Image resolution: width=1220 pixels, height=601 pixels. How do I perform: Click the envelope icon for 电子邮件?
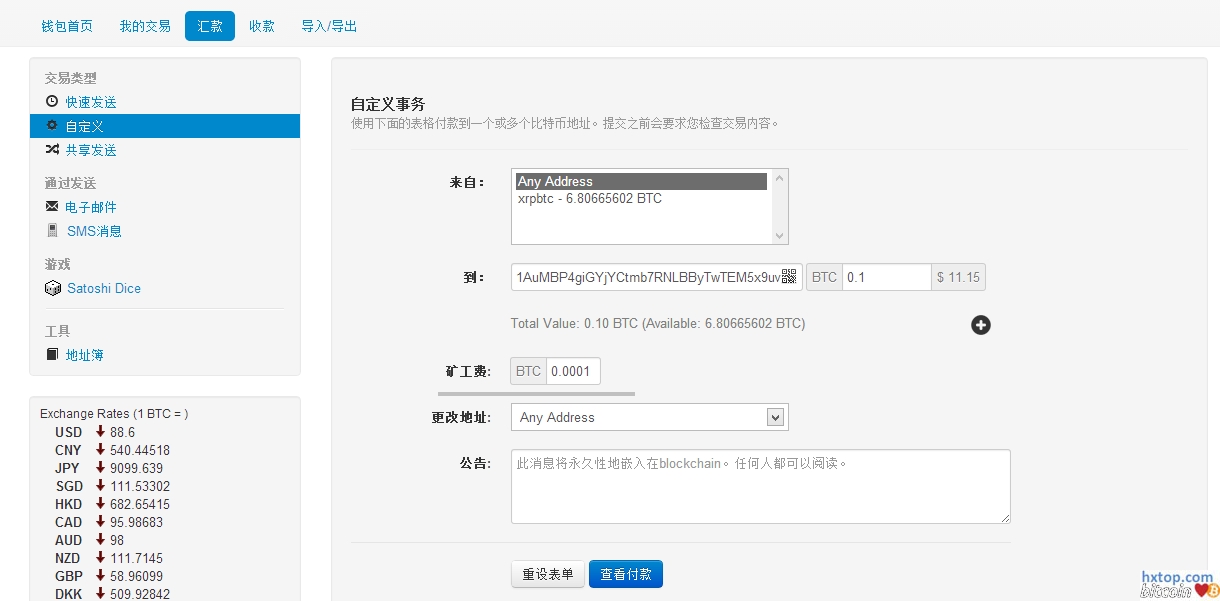(x=52, y=207)
